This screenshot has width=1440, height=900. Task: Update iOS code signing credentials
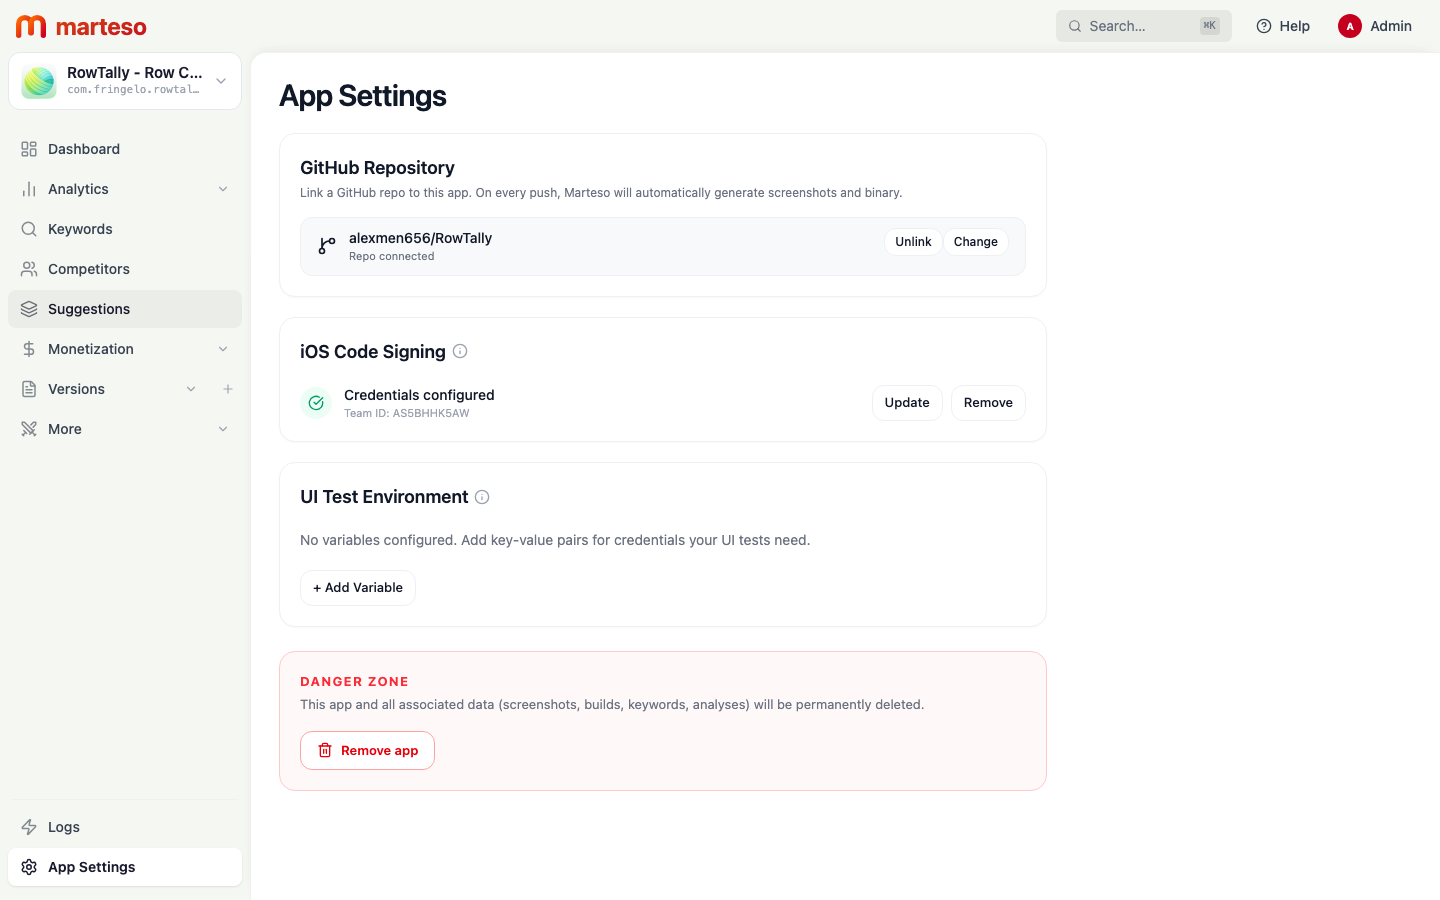[907, 403]
